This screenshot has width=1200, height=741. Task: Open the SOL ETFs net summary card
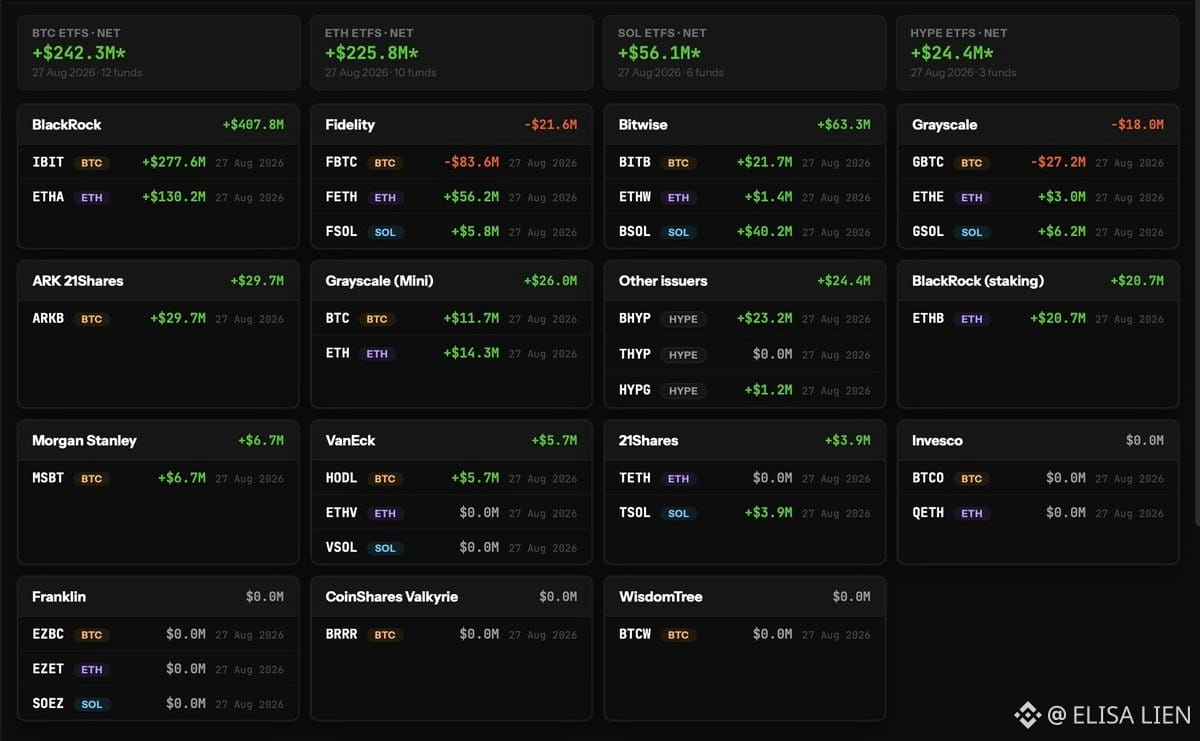[x=744, y=53]
